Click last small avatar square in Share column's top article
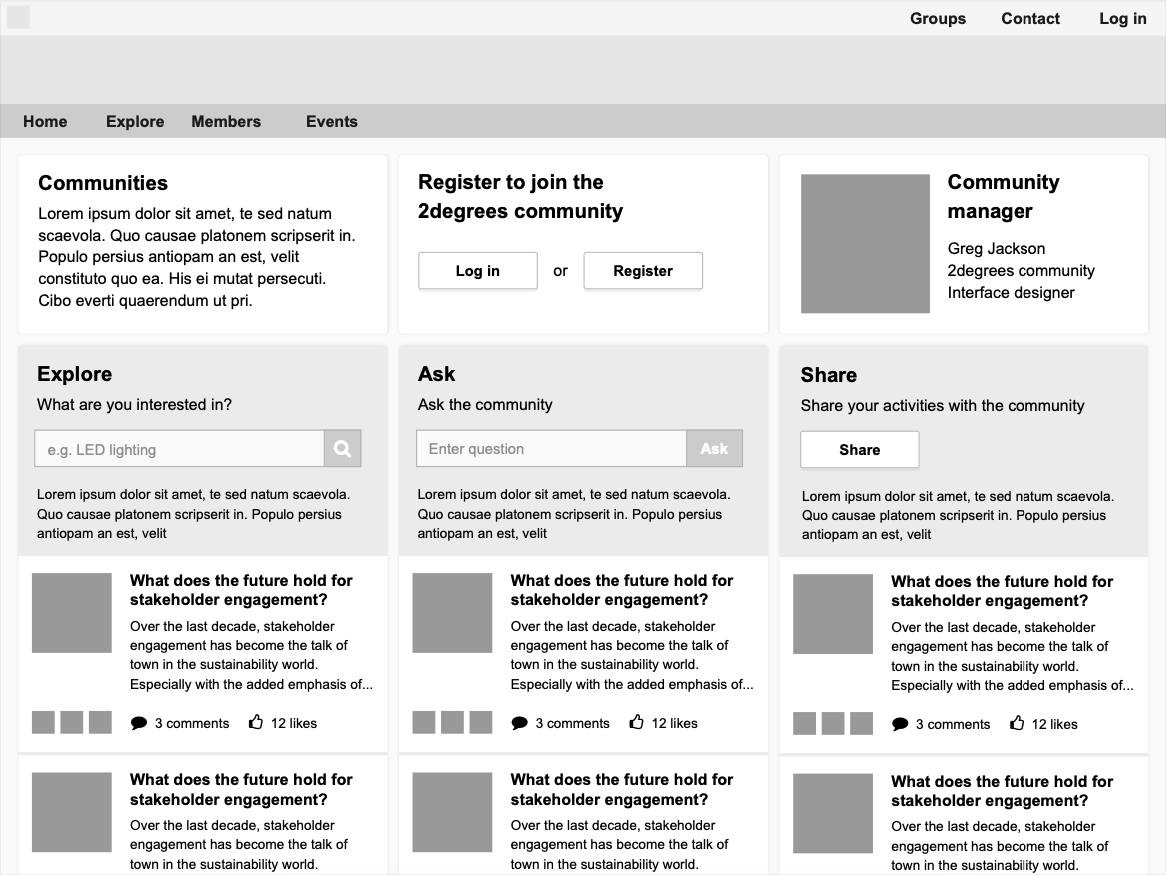The height and width of the screenshot is (875, 1166). [x=861, y=723]
